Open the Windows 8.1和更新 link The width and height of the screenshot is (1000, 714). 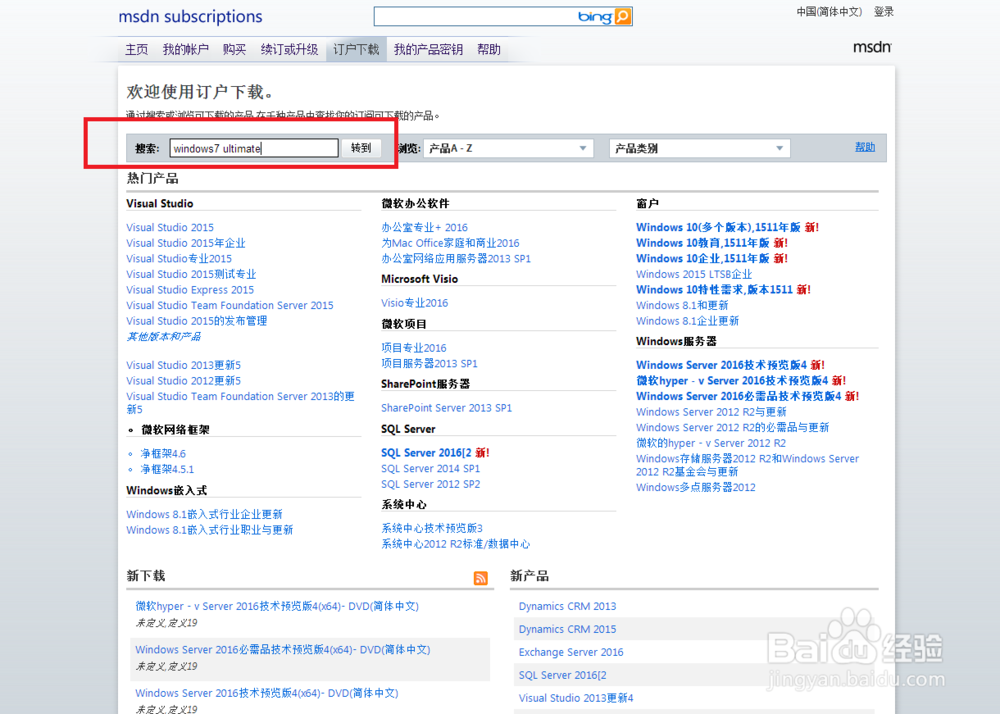pos(682,305)
